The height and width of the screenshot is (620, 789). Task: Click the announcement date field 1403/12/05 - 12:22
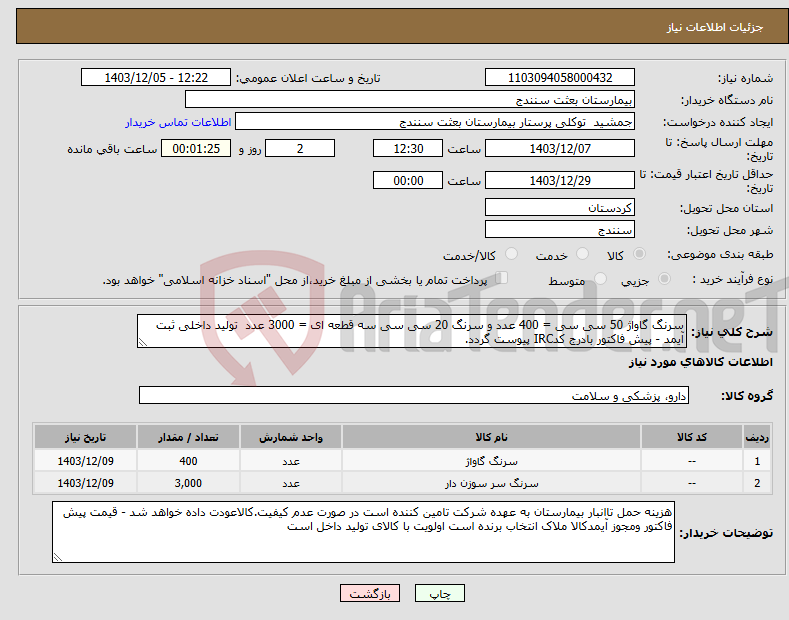[x=155, y=78]
